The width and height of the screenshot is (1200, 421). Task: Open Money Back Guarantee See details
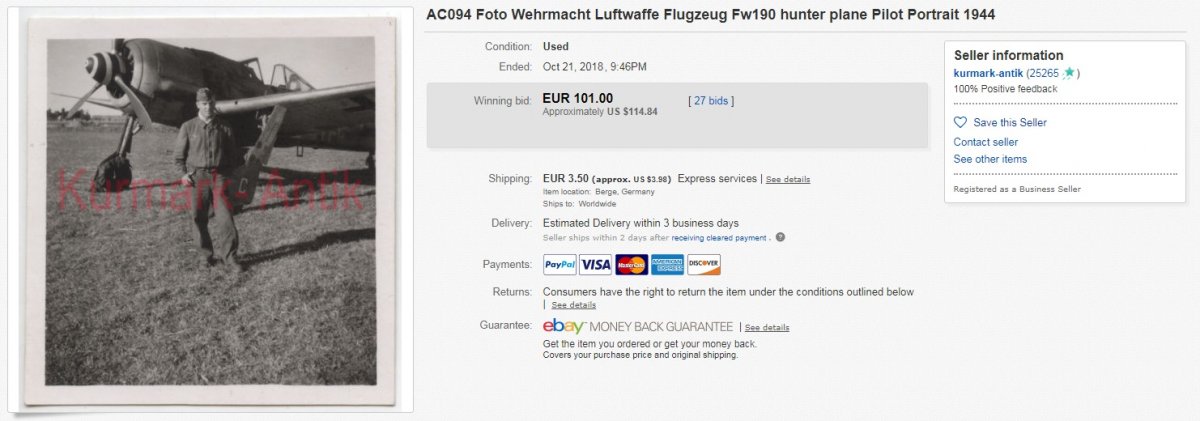767,327
